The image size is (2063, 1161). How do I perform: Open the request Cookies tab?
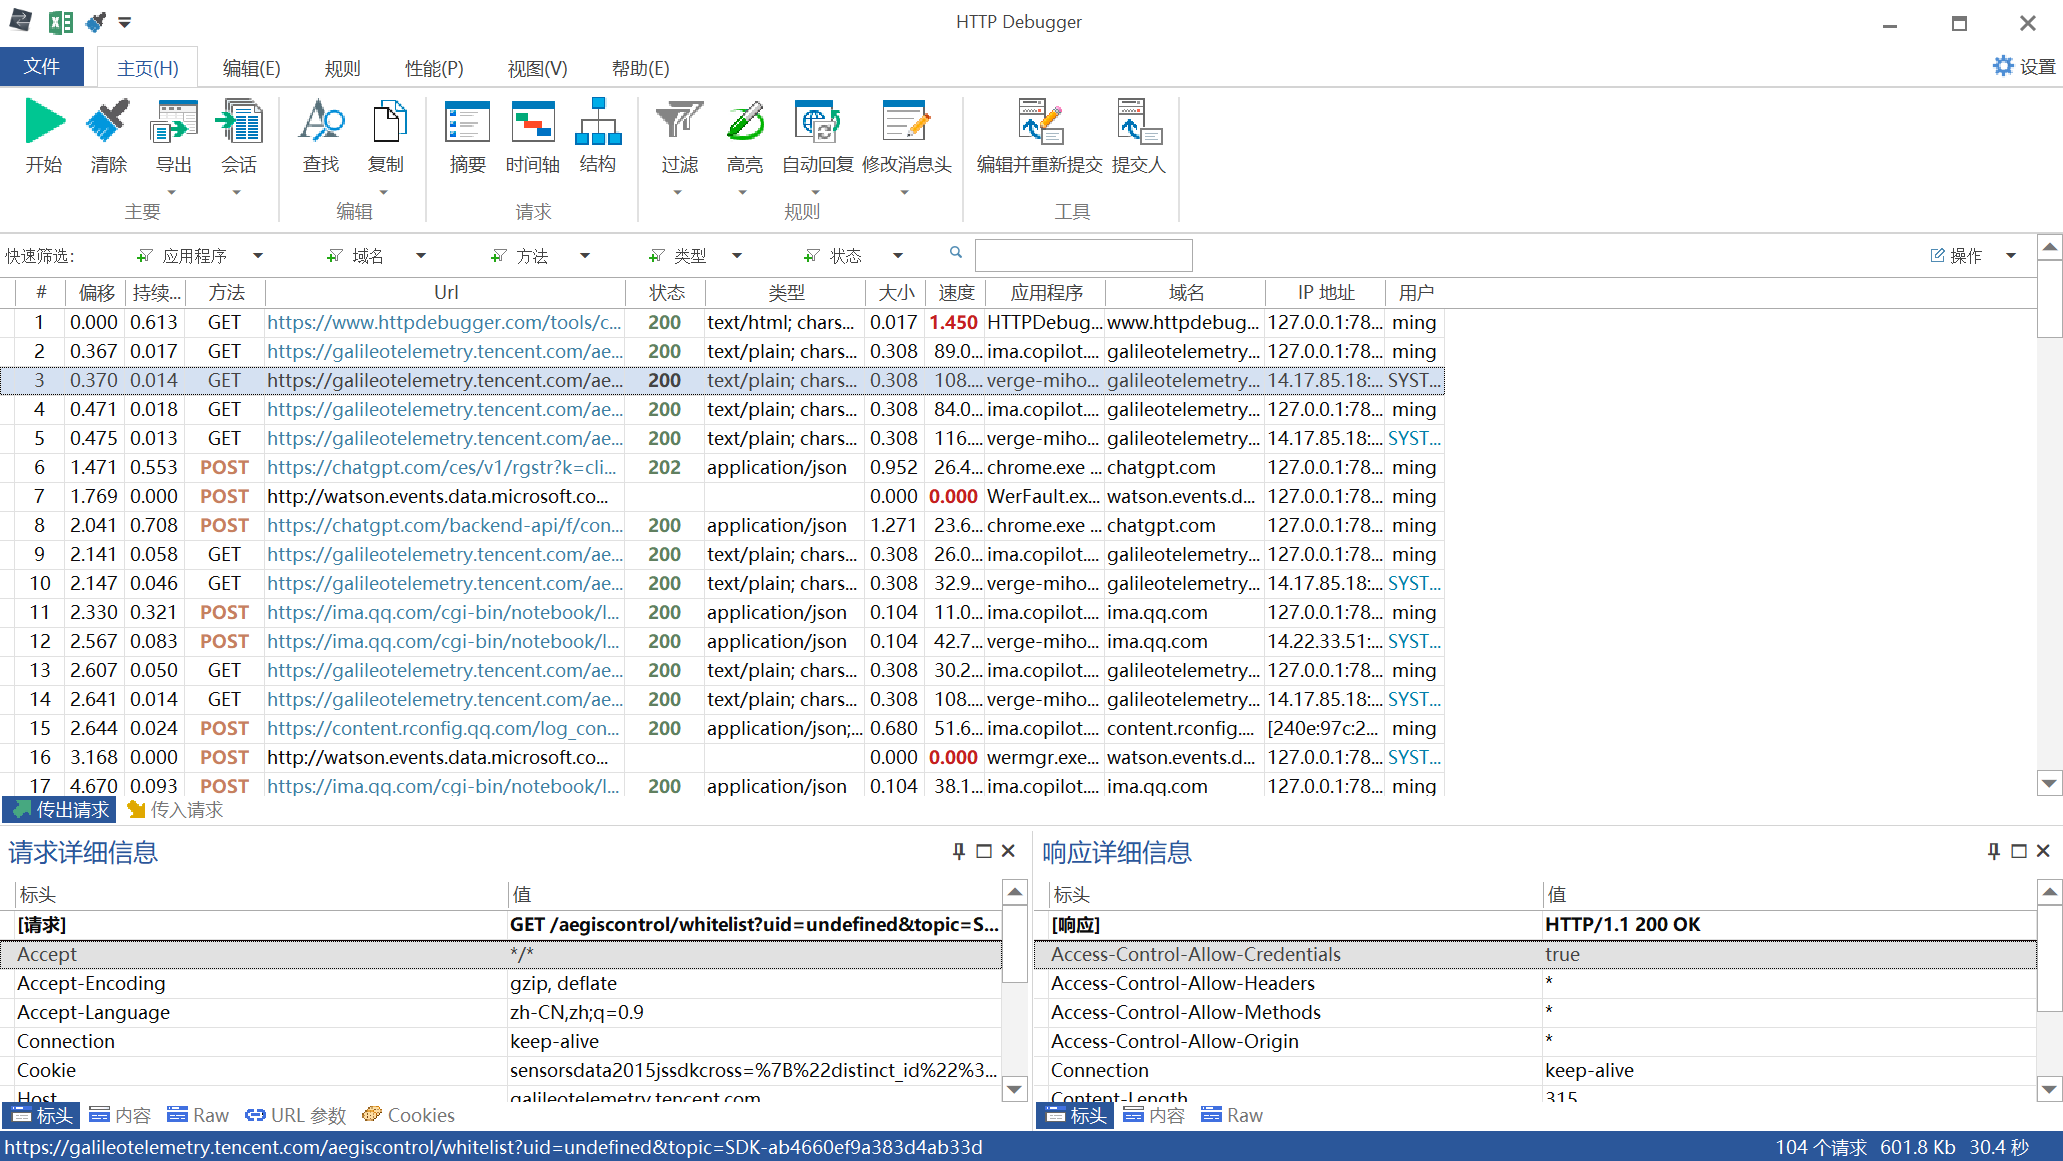[408, 1115]
